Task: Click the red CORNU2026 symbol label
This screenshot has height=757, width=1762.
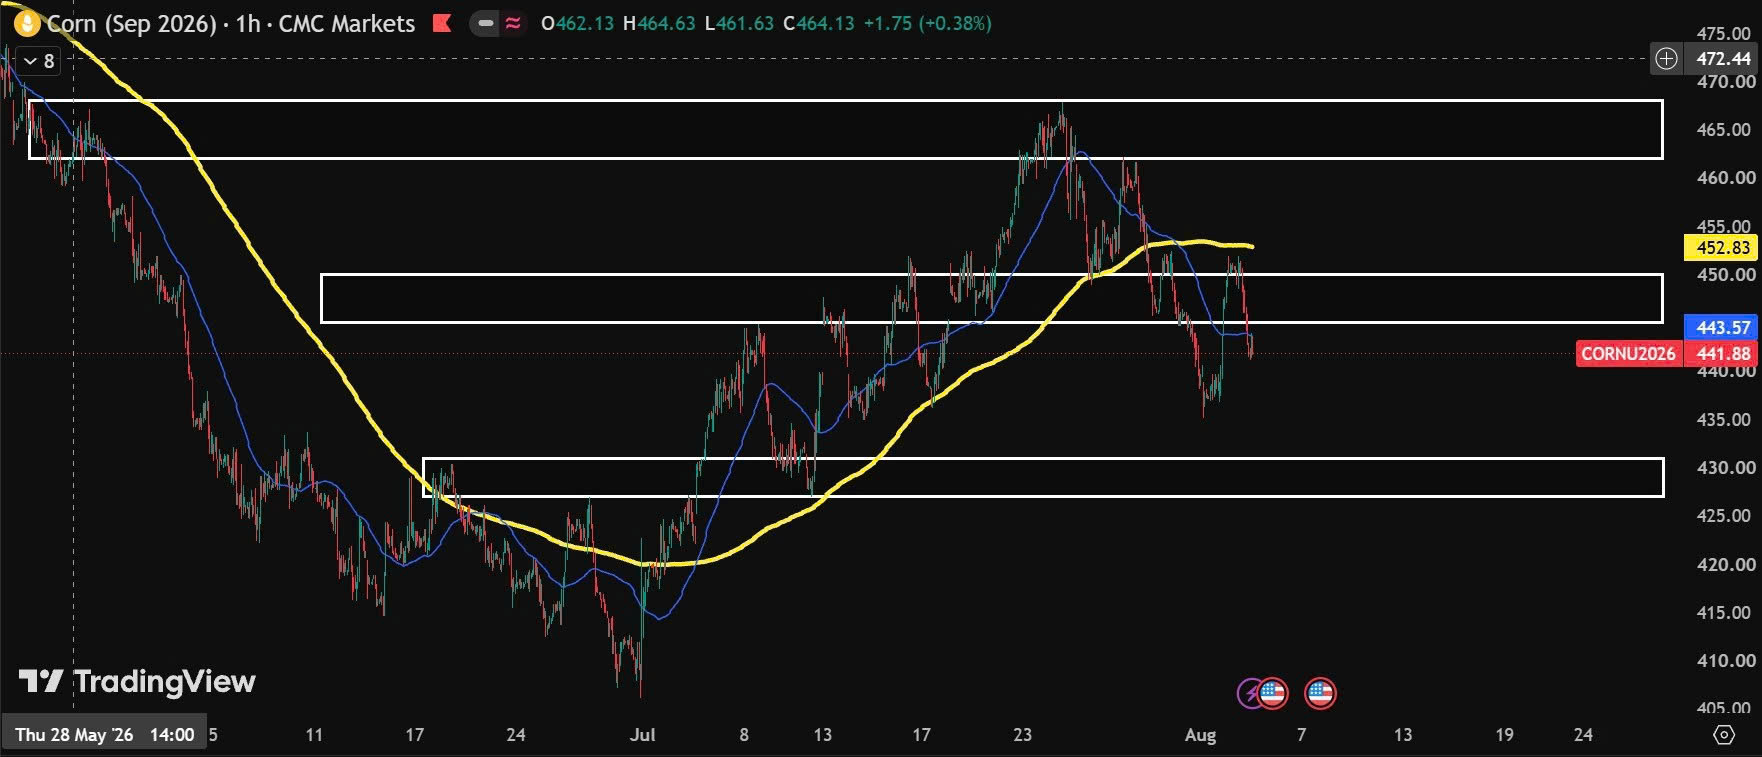Action: click(x=1628, y=353)
